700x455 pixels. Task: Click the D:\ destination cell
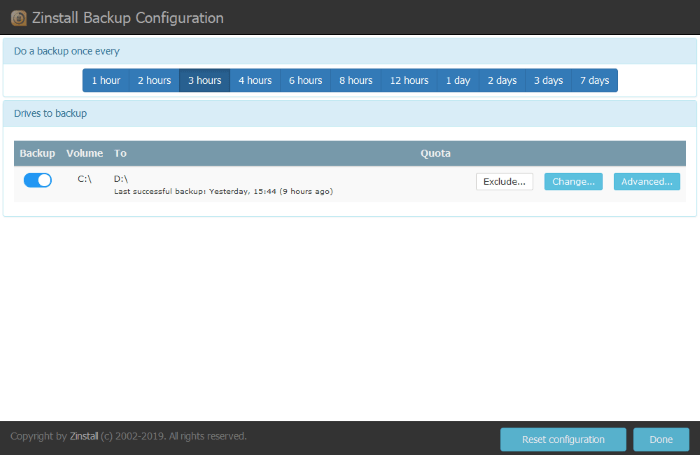[x=121, y=179]
